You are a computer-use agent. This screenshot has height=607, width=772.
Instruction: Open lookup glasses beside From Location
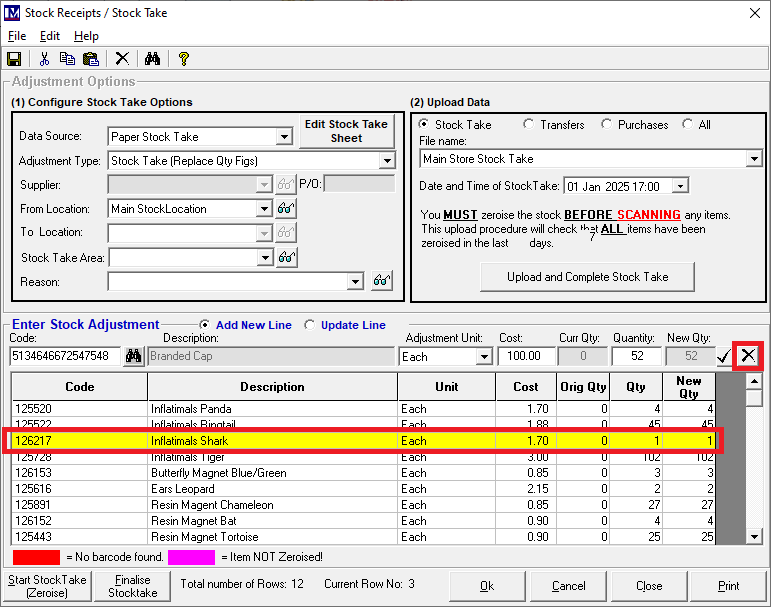click(x=287, y=209)
